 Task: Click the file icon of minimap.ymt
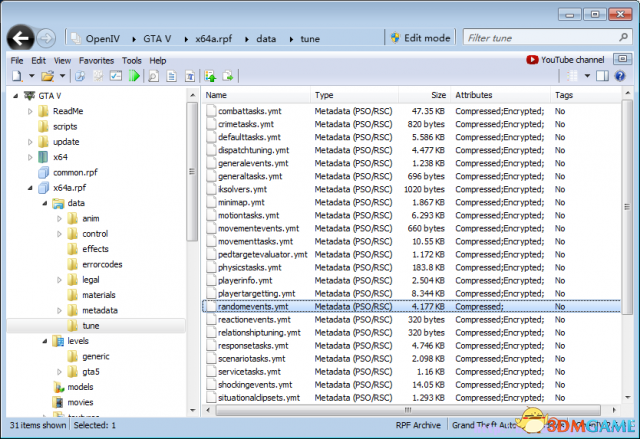click(211, 202)
